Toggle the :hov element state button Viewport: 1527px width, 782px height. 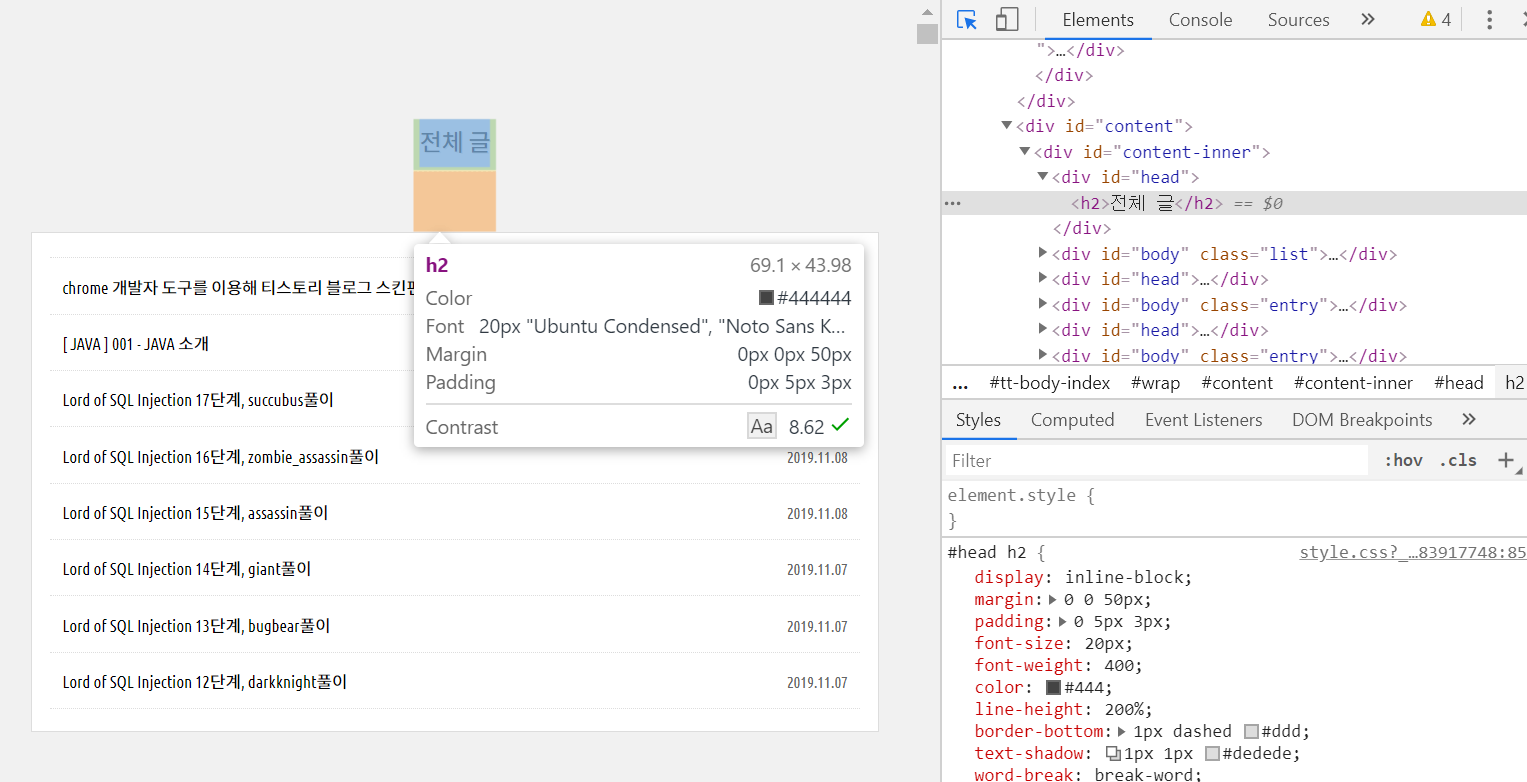coord(1403,460)
